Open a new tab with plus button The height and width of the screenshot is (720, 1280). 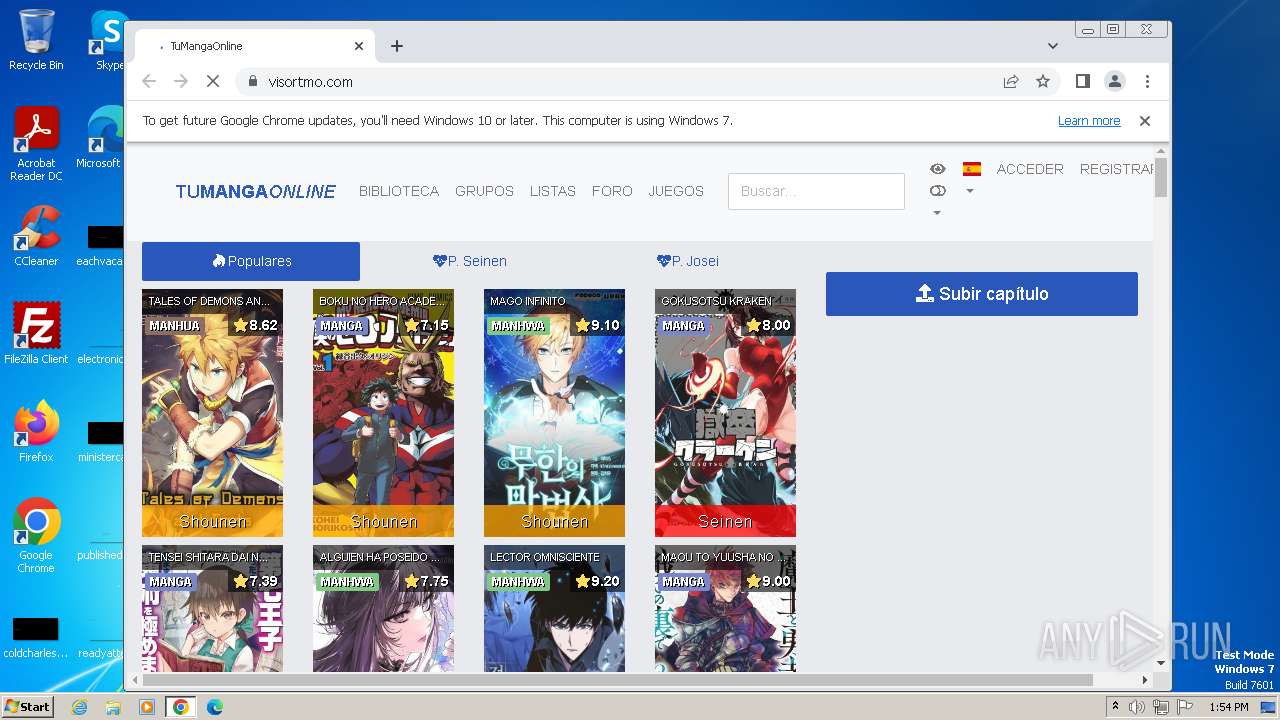(x=397, y=46)
